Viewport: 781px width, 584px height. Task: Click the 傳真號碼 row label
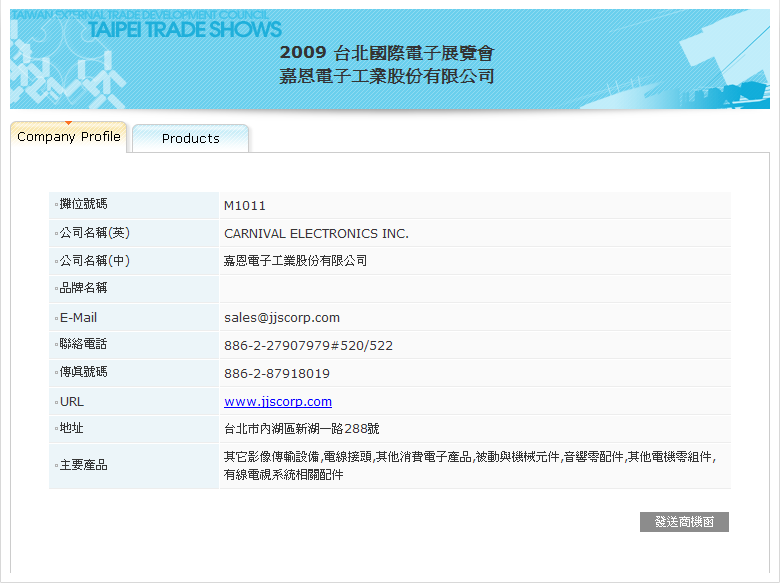point(83,372)
